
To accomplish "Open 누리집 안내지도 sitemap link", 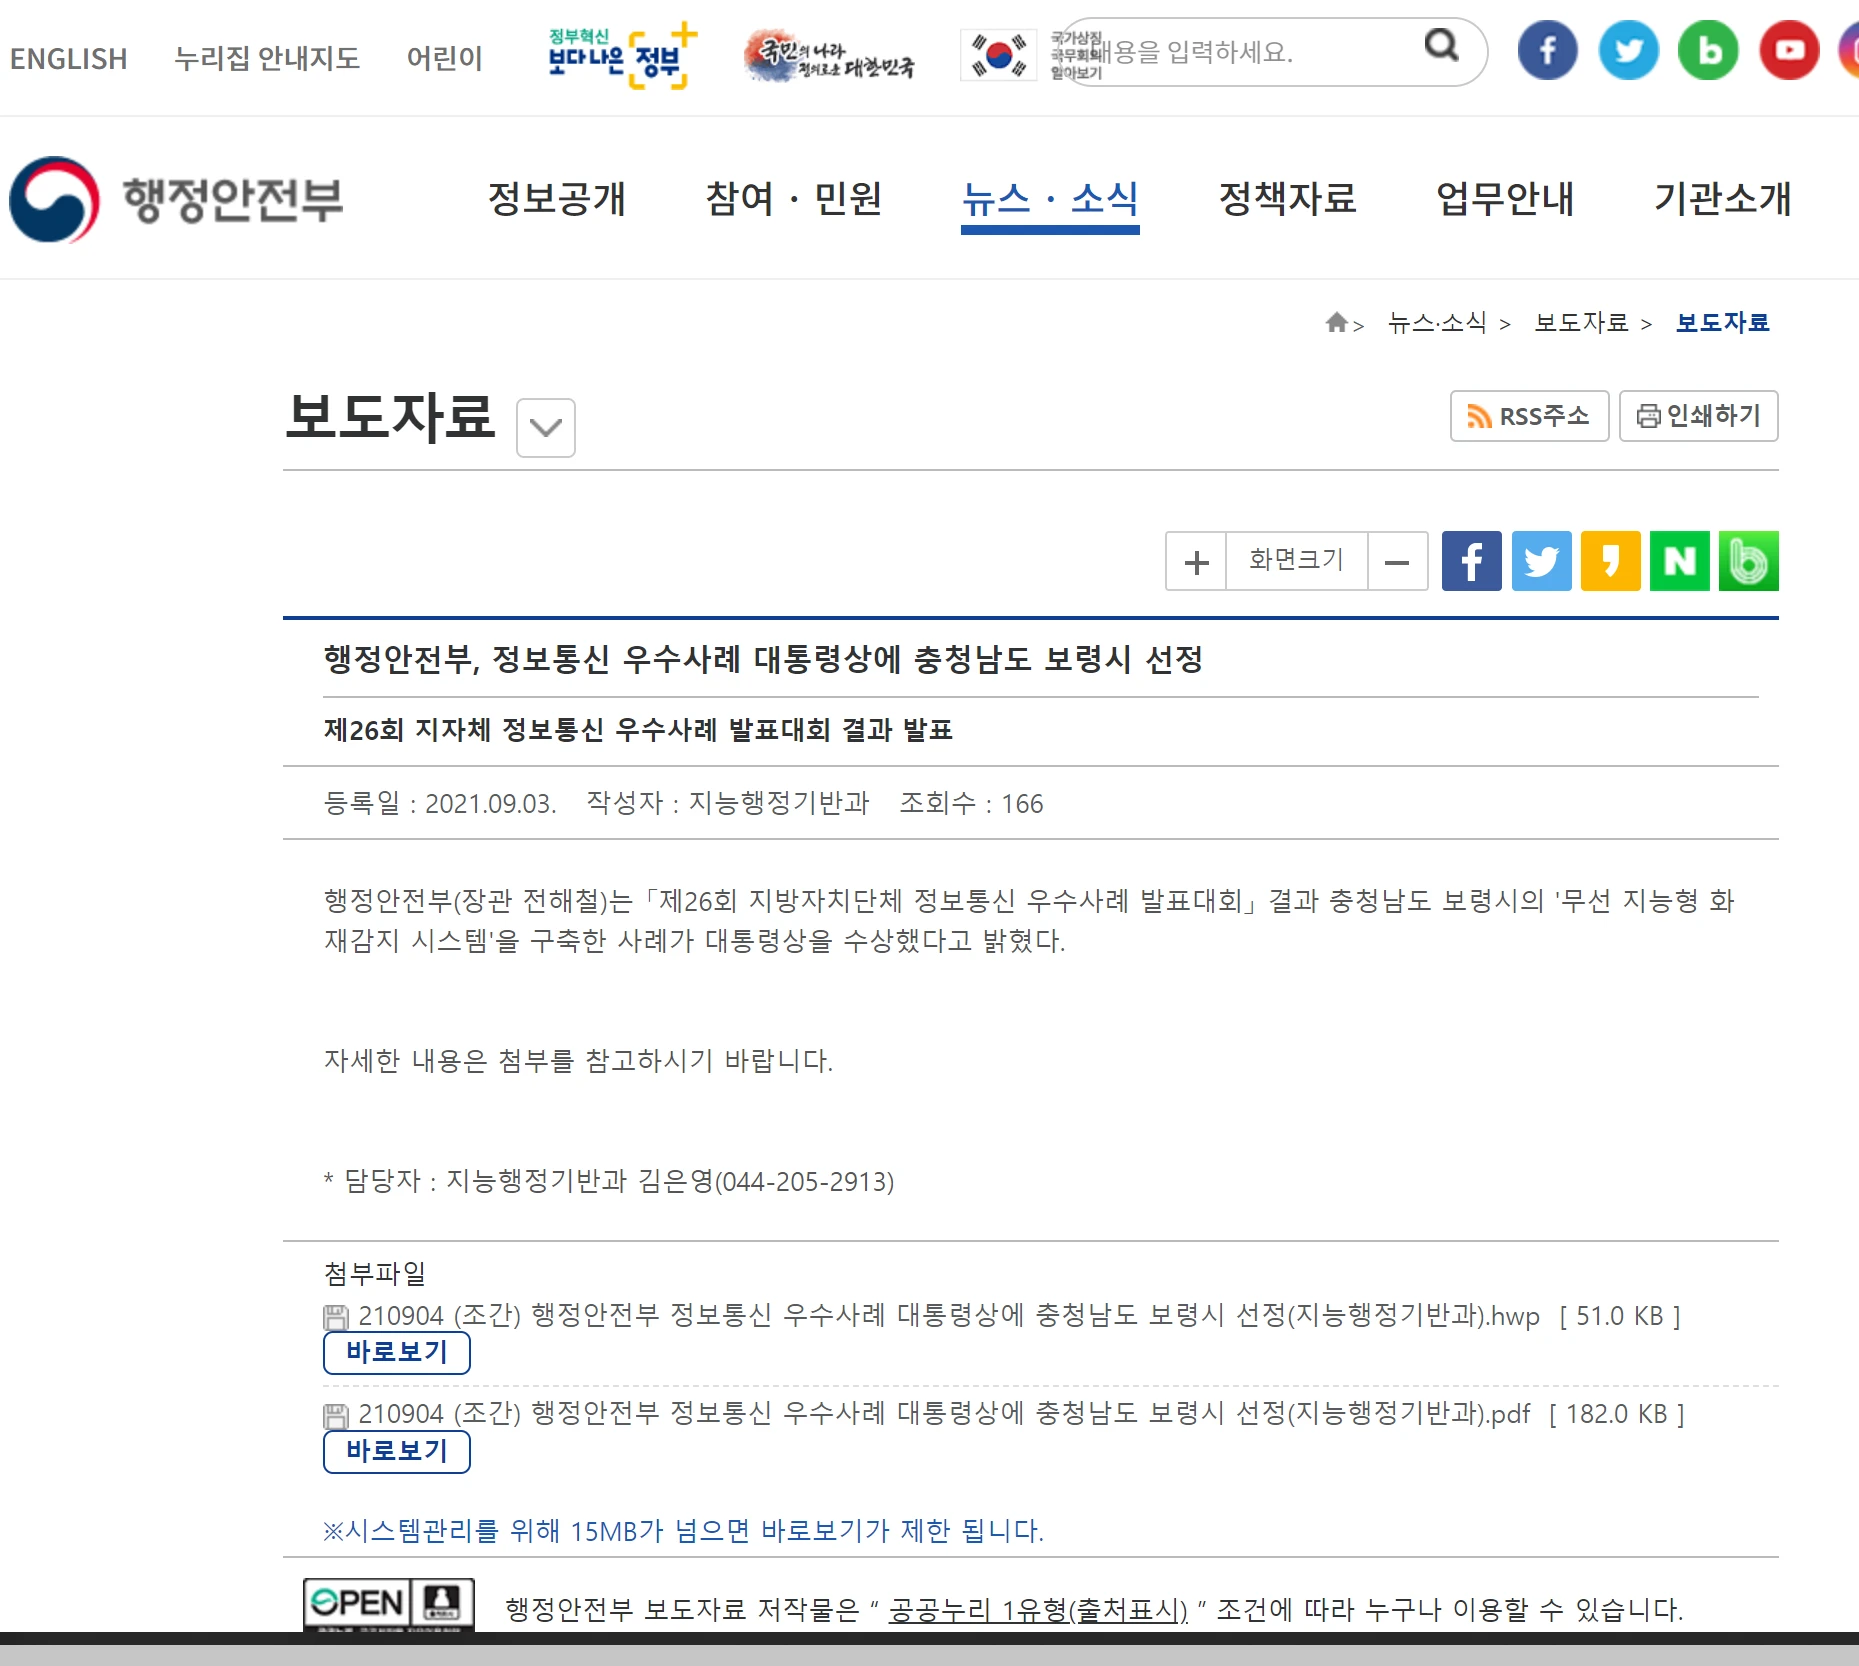I will pos(266,58).
